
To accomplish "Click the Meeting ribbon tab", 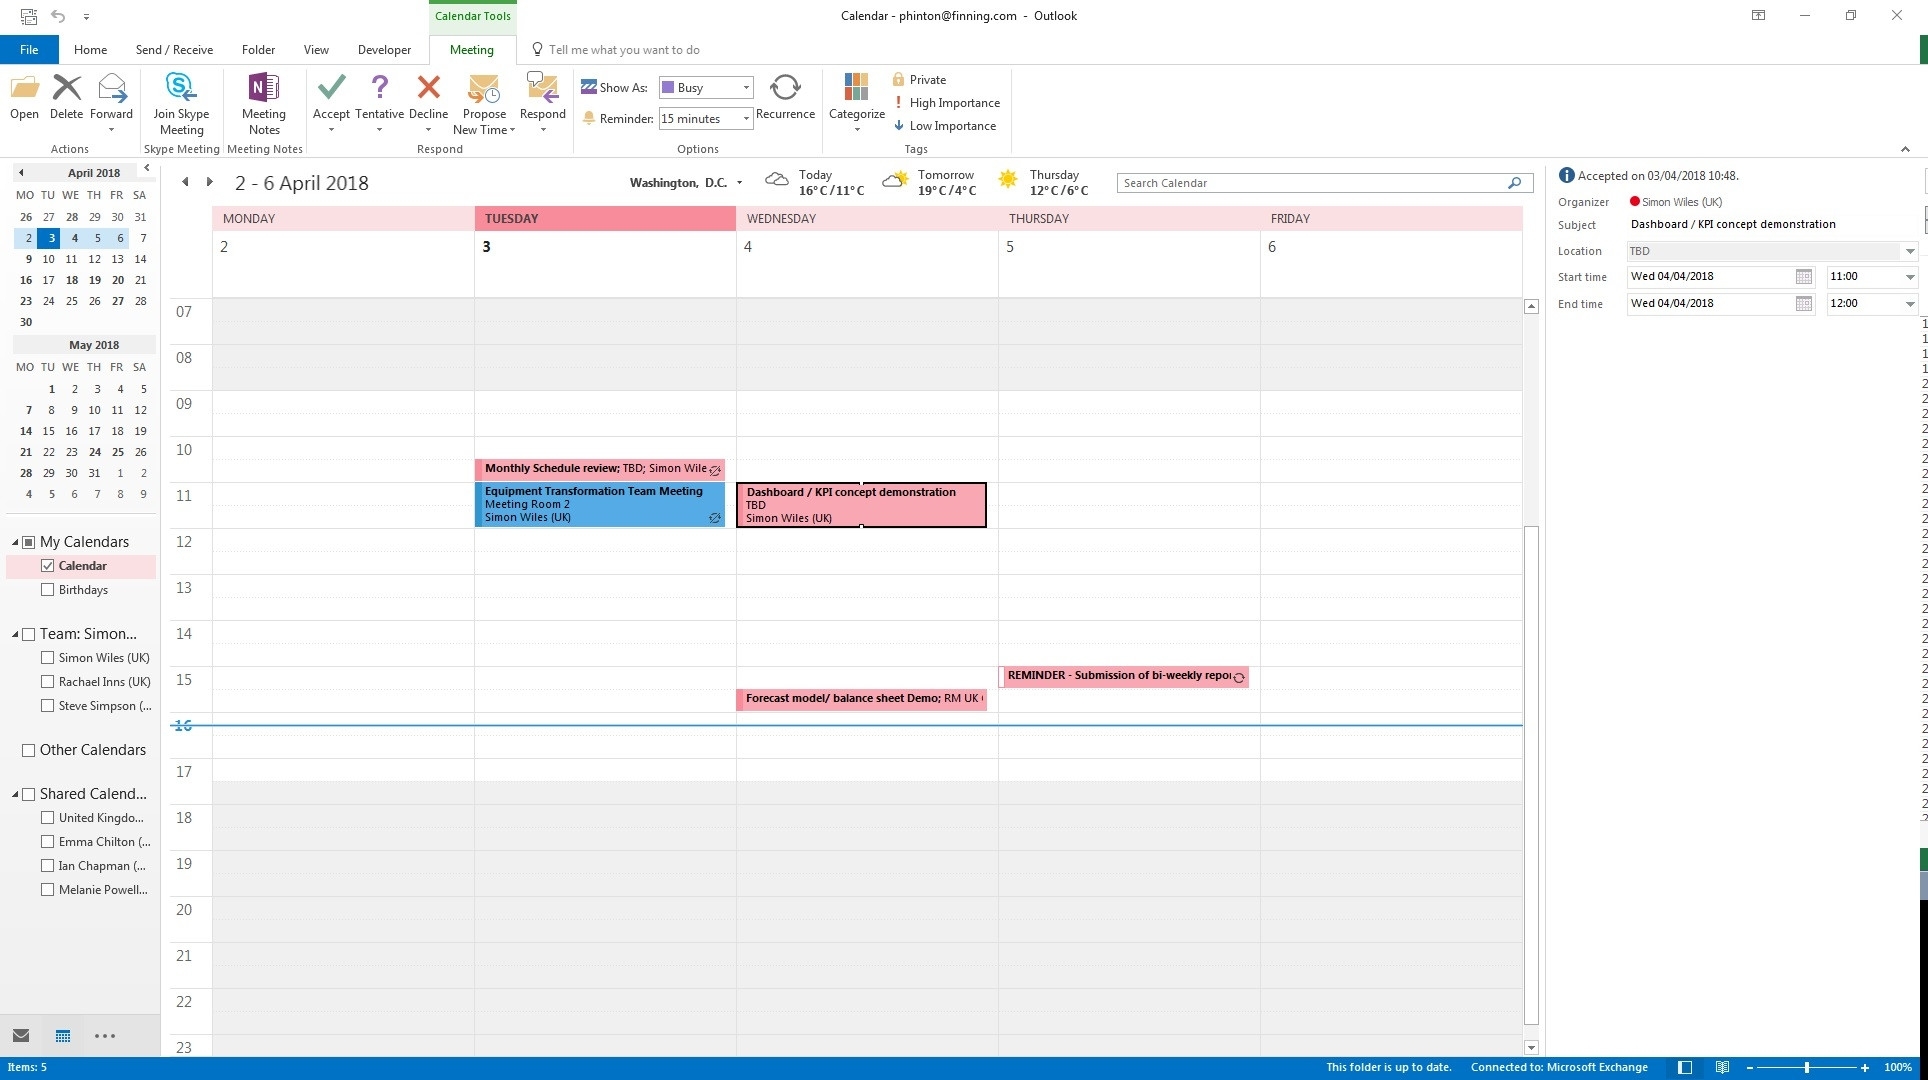I will pos(471,49).
